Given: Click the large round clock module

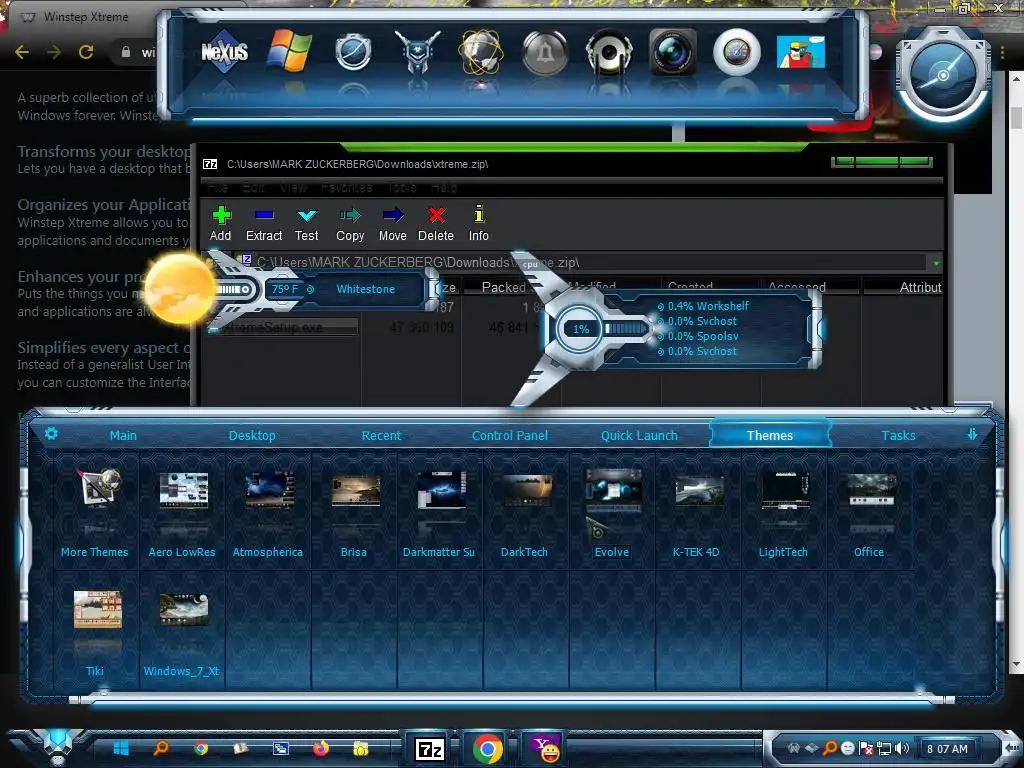Looking at the screenshot, I should 943,76.
